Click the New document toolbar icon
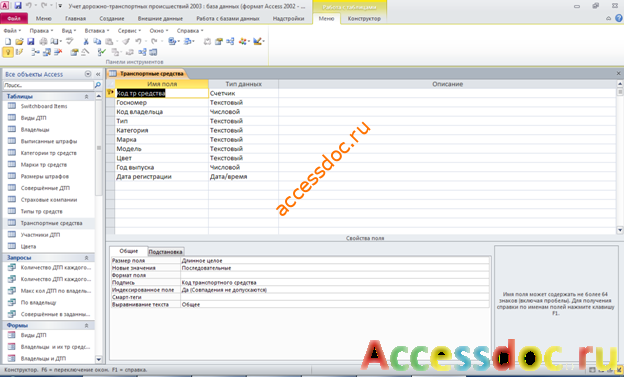The image size is (624, 377). 8,41
